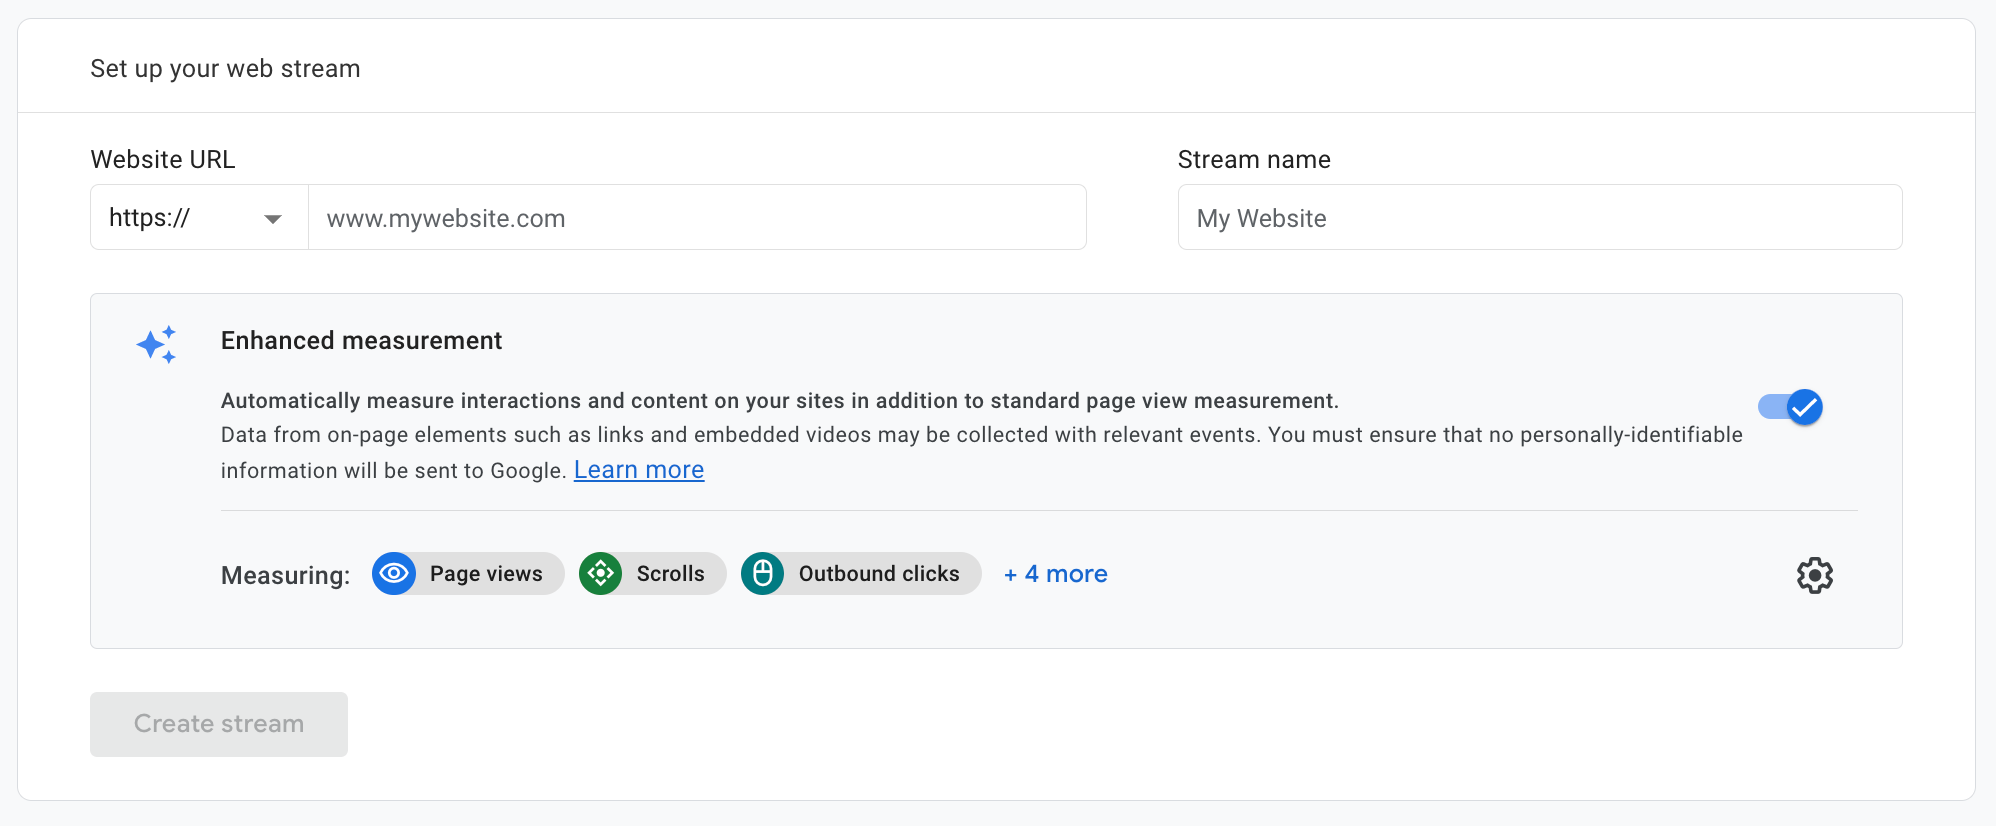Select the Page views chip label

click(x=486, y=574)
